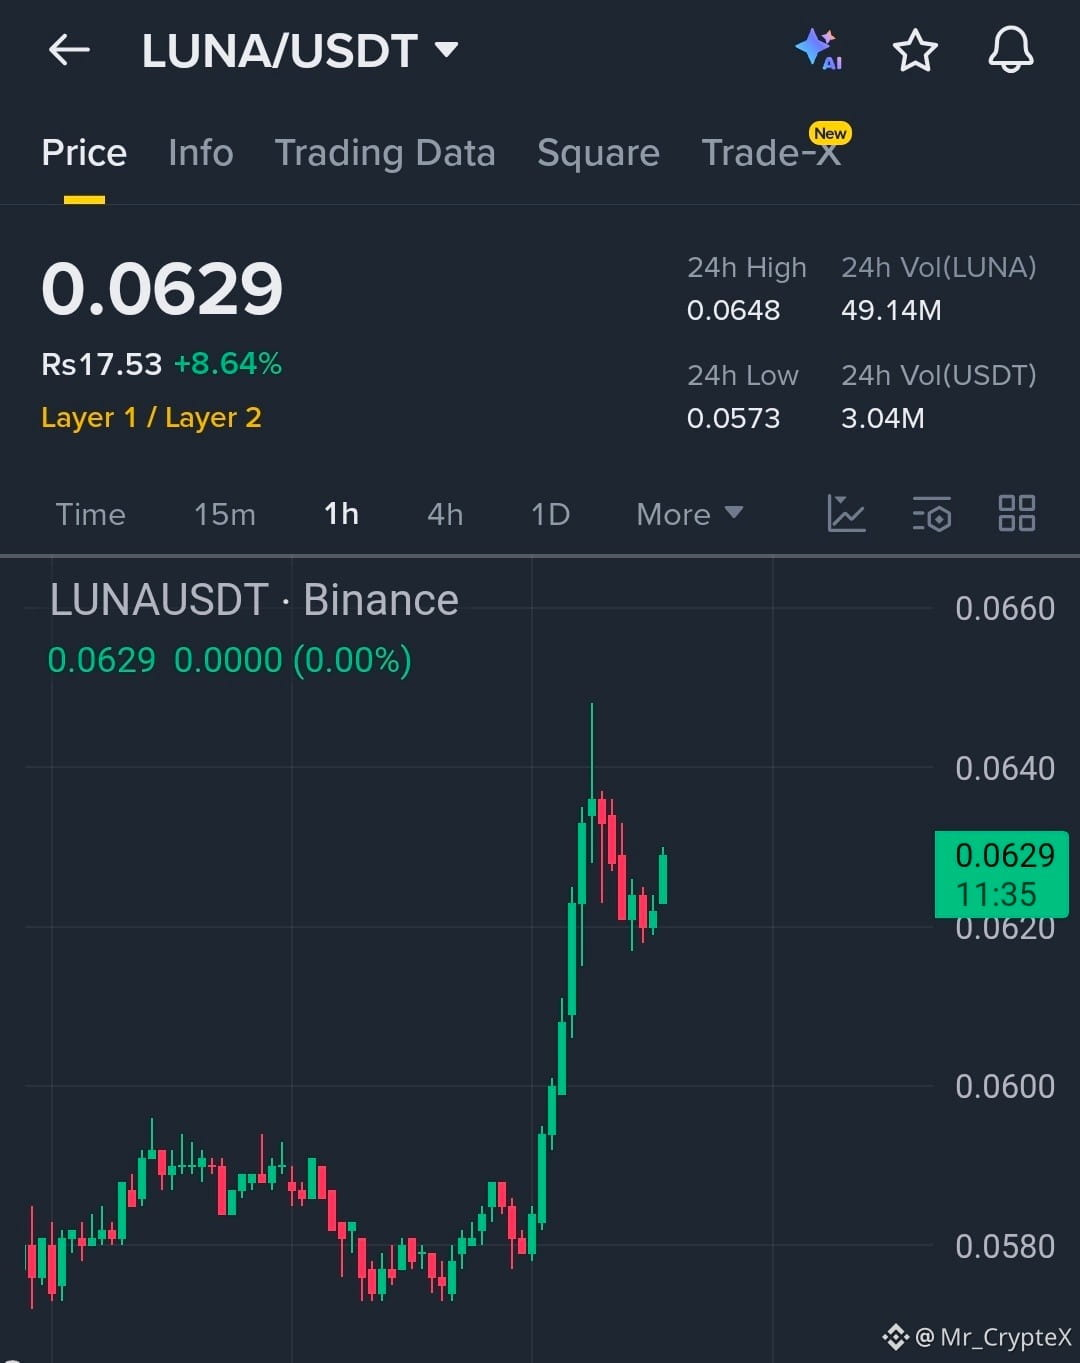Open chart settings icon beside indicators
The image size is (1080, 1363).
tap(931, 514)
